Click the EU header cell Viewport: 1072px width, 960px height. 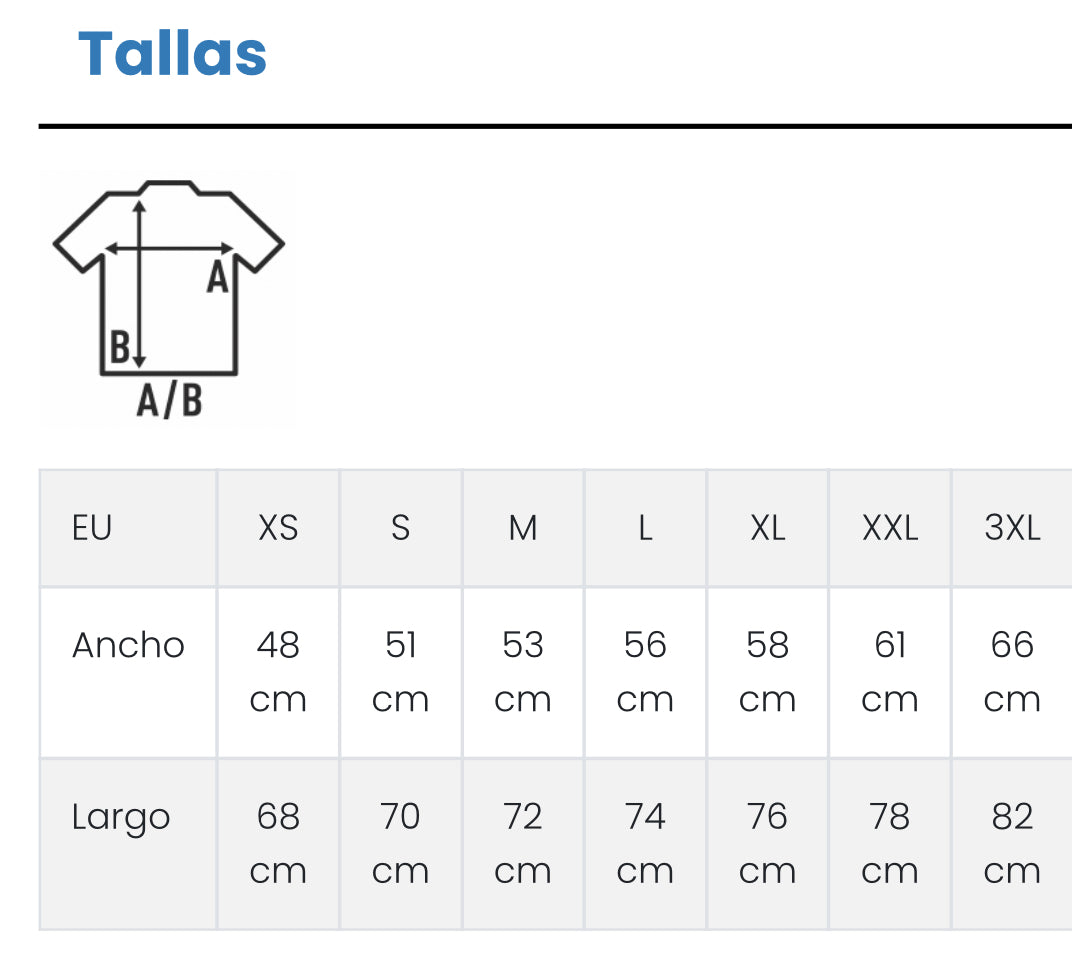92,528
